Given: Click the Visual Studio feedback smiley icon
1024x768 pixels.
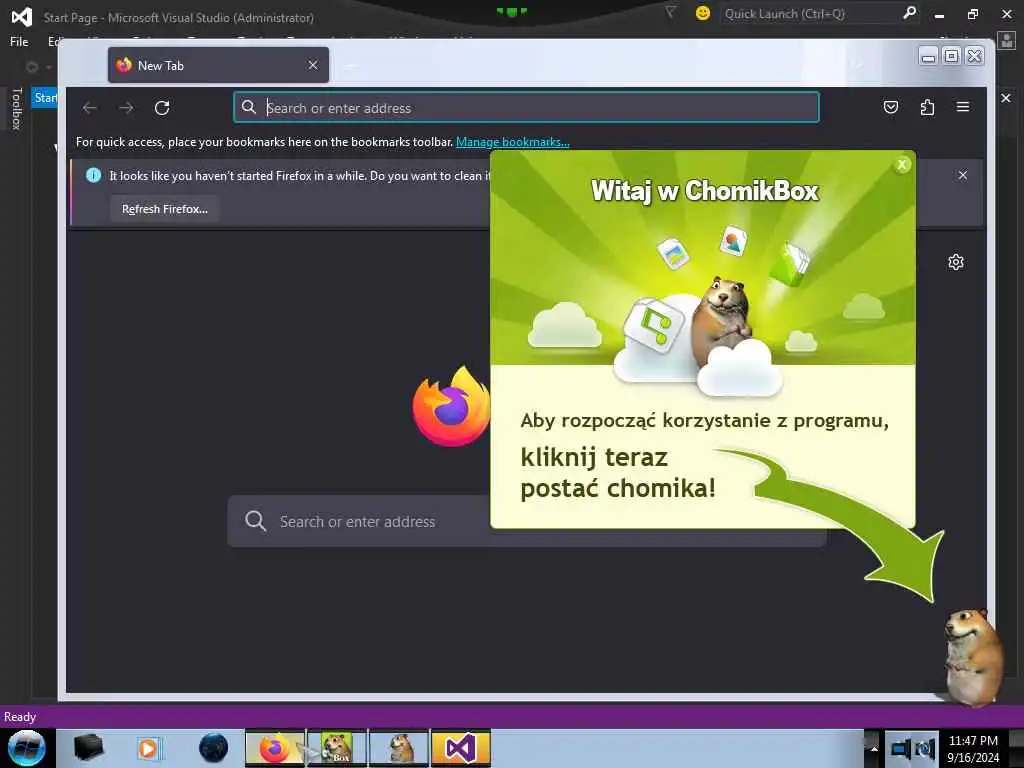Looking at the screenshot, I should pyautogui.click(x=703, y=13).
